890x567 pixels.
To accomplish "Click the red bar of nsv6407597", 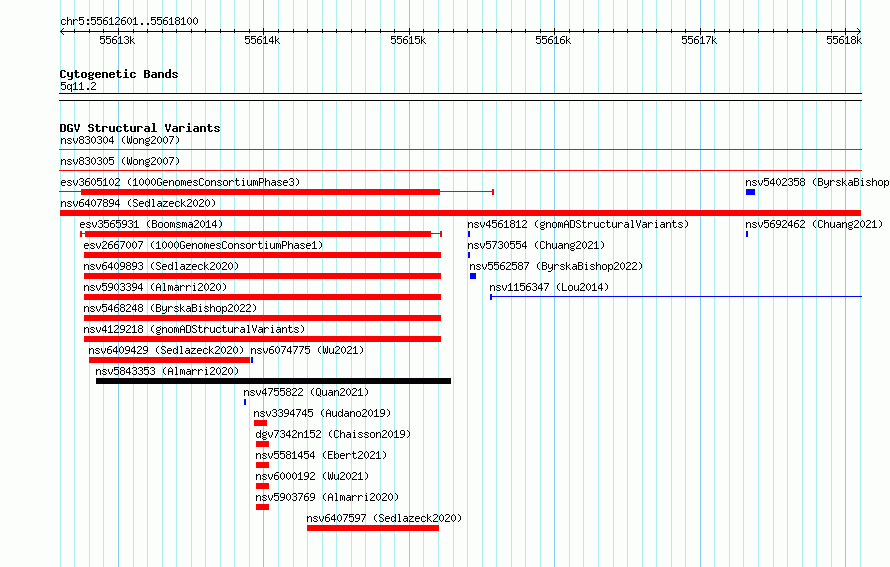I will [373, 528].
